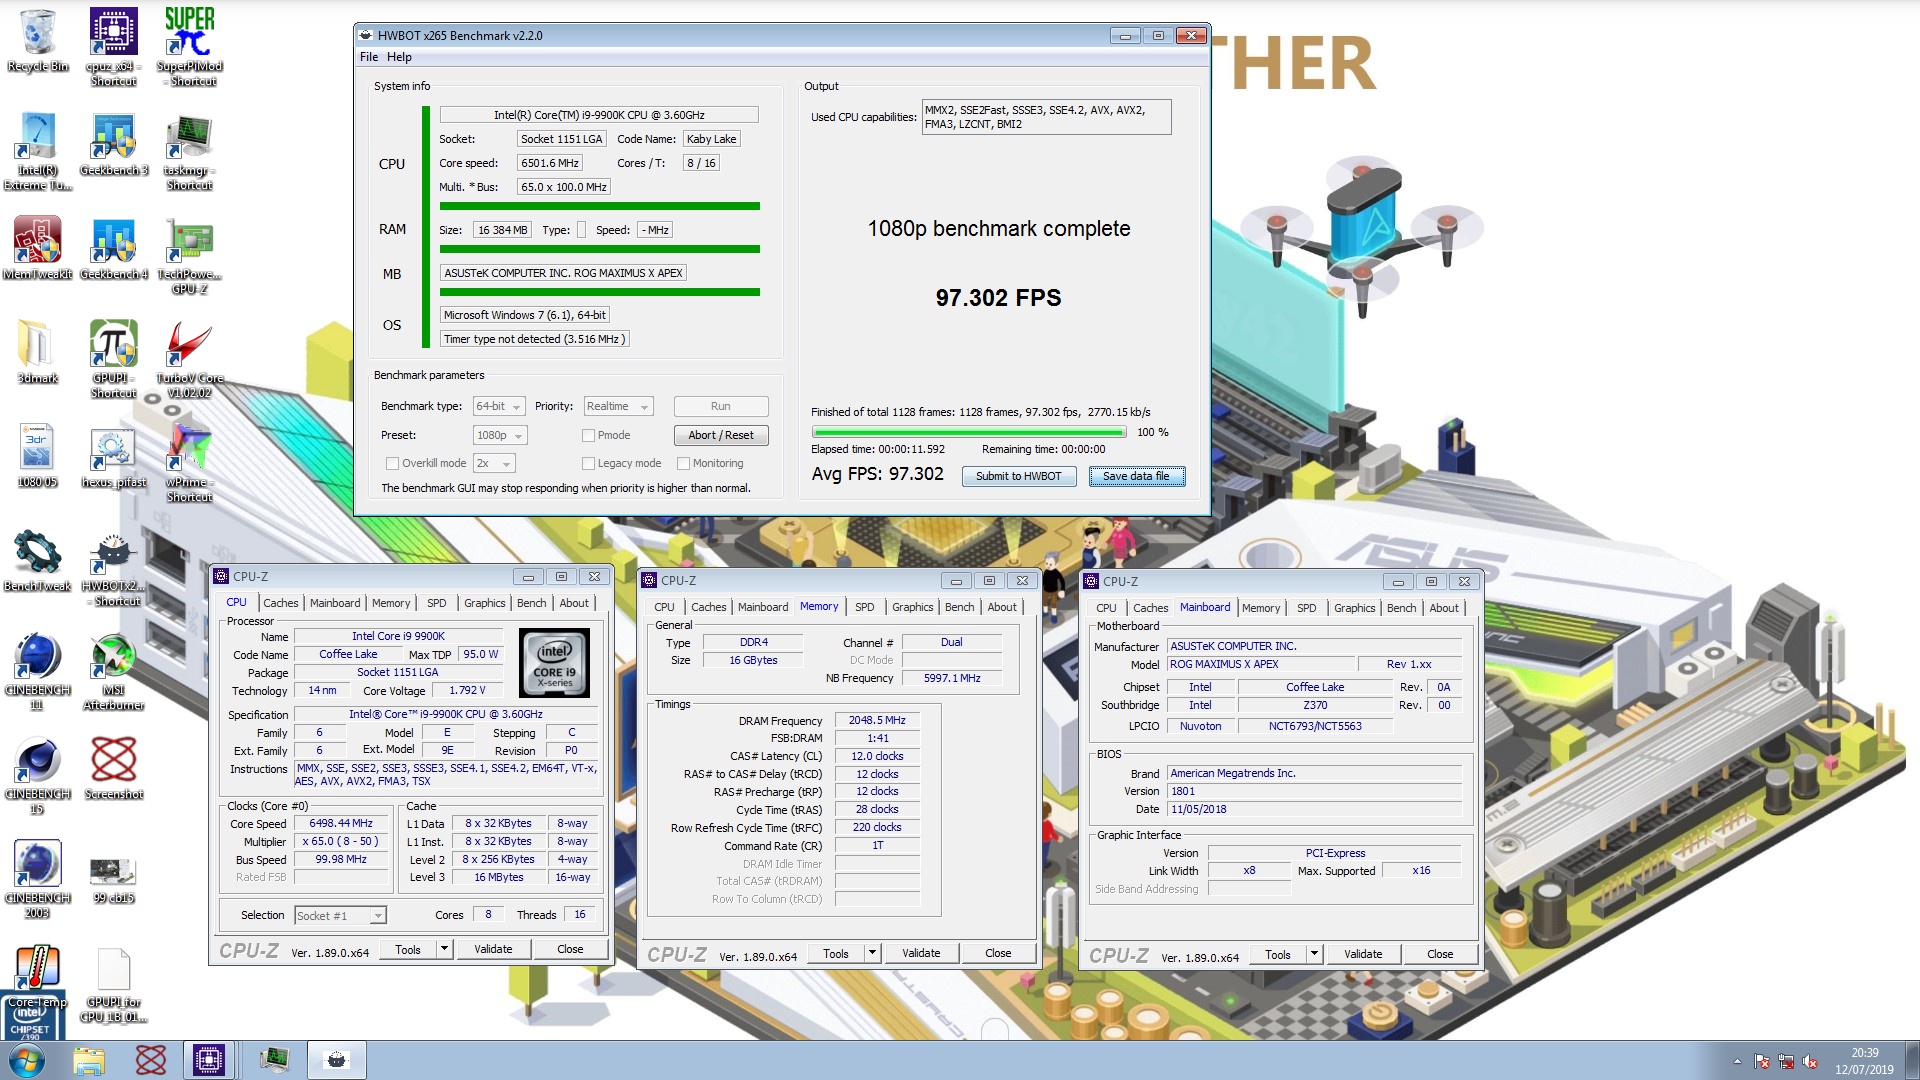Click the Run button
Viewport: 1920px width, 1080px height.
click(720, 406)
